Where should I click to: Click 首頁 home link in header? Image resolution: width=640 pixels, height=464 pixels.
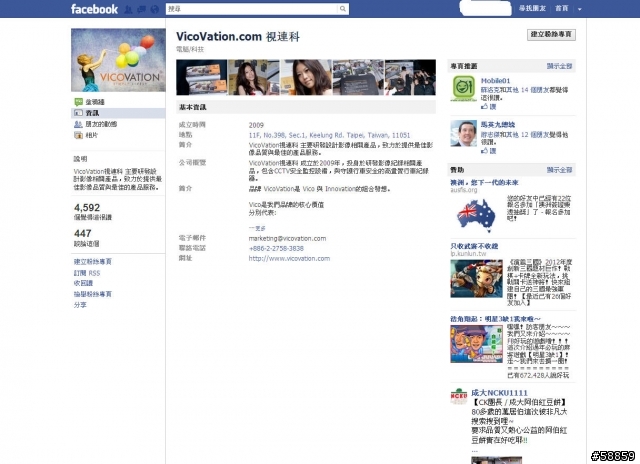point(562,9)
